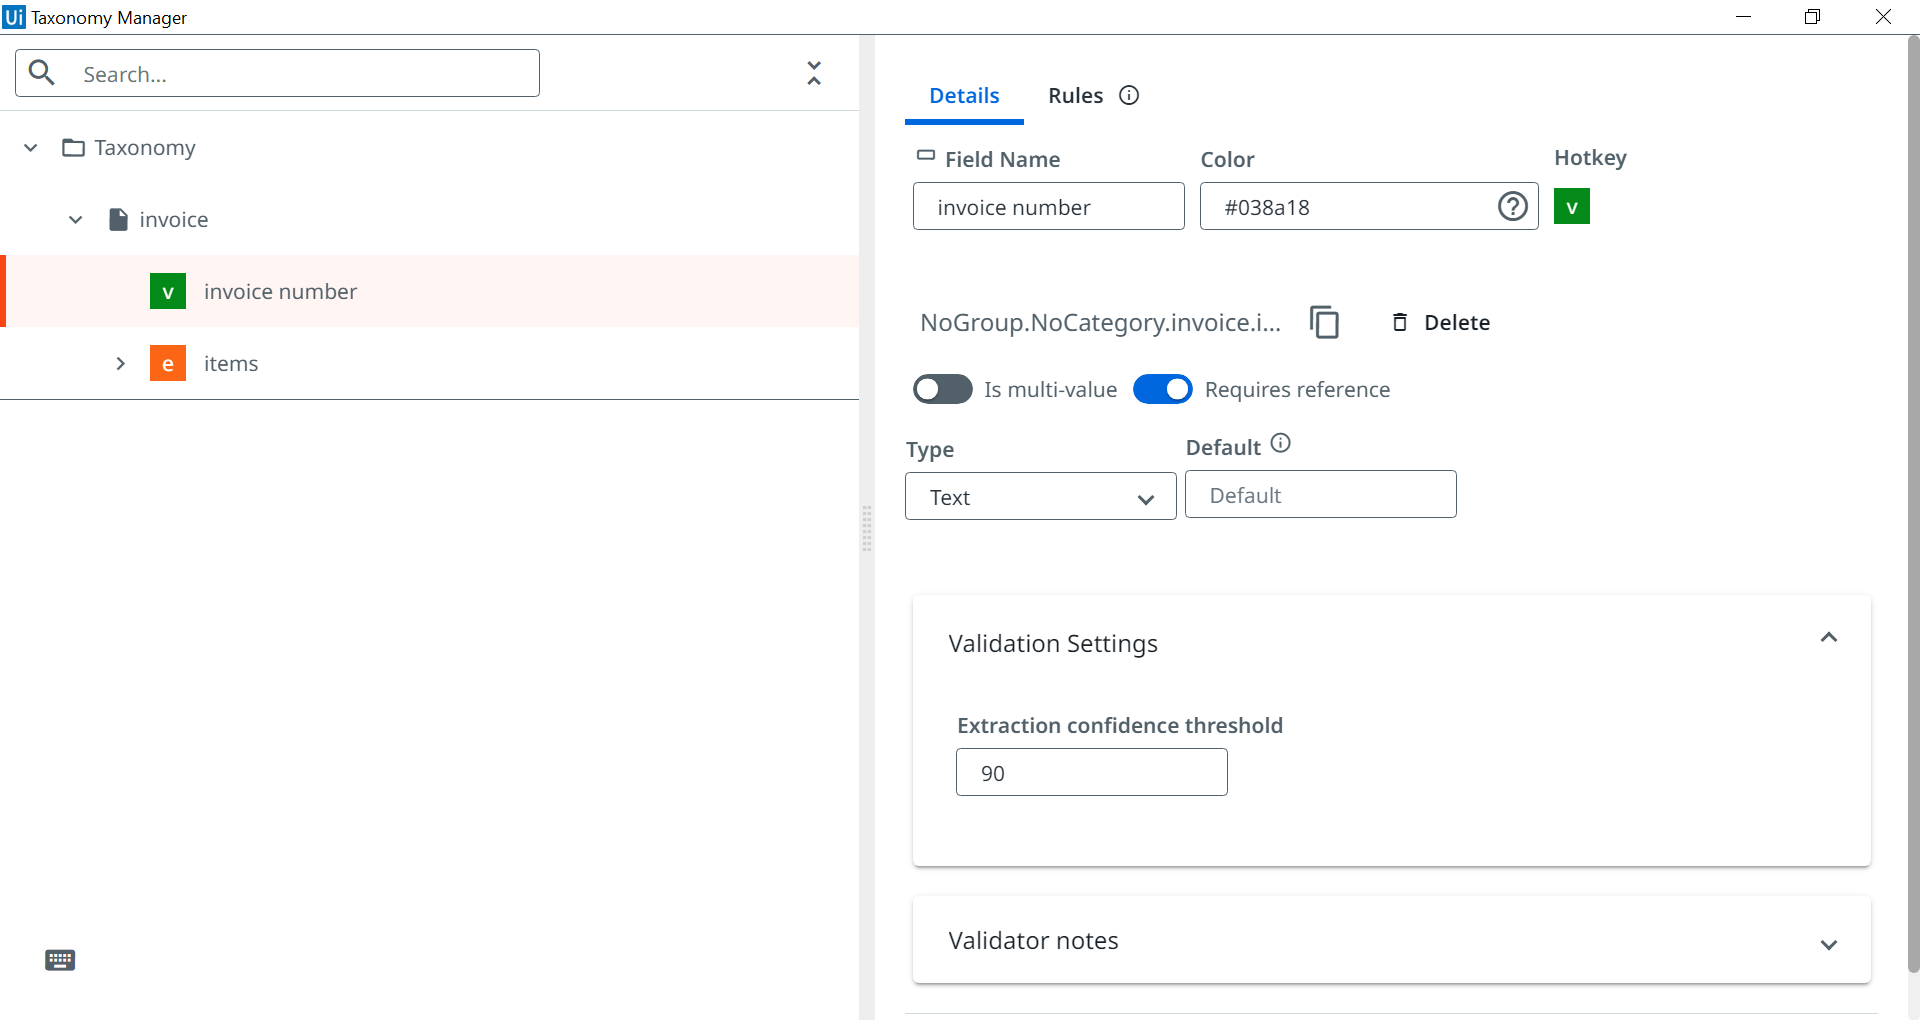Click the orange items field icon
Screen dimensions: 1920x1020
tap(168, 363)
